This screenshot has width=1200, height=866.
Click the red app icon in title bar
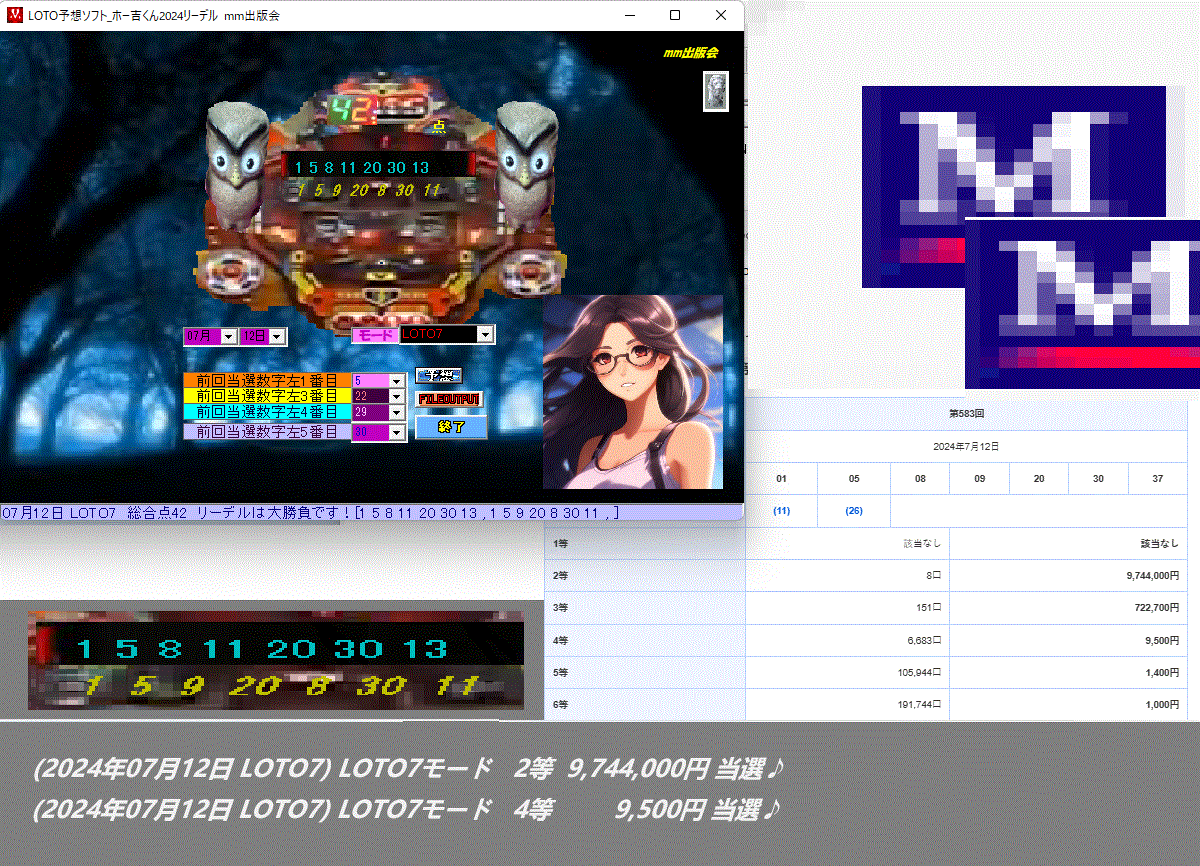(x=15, y=15)
